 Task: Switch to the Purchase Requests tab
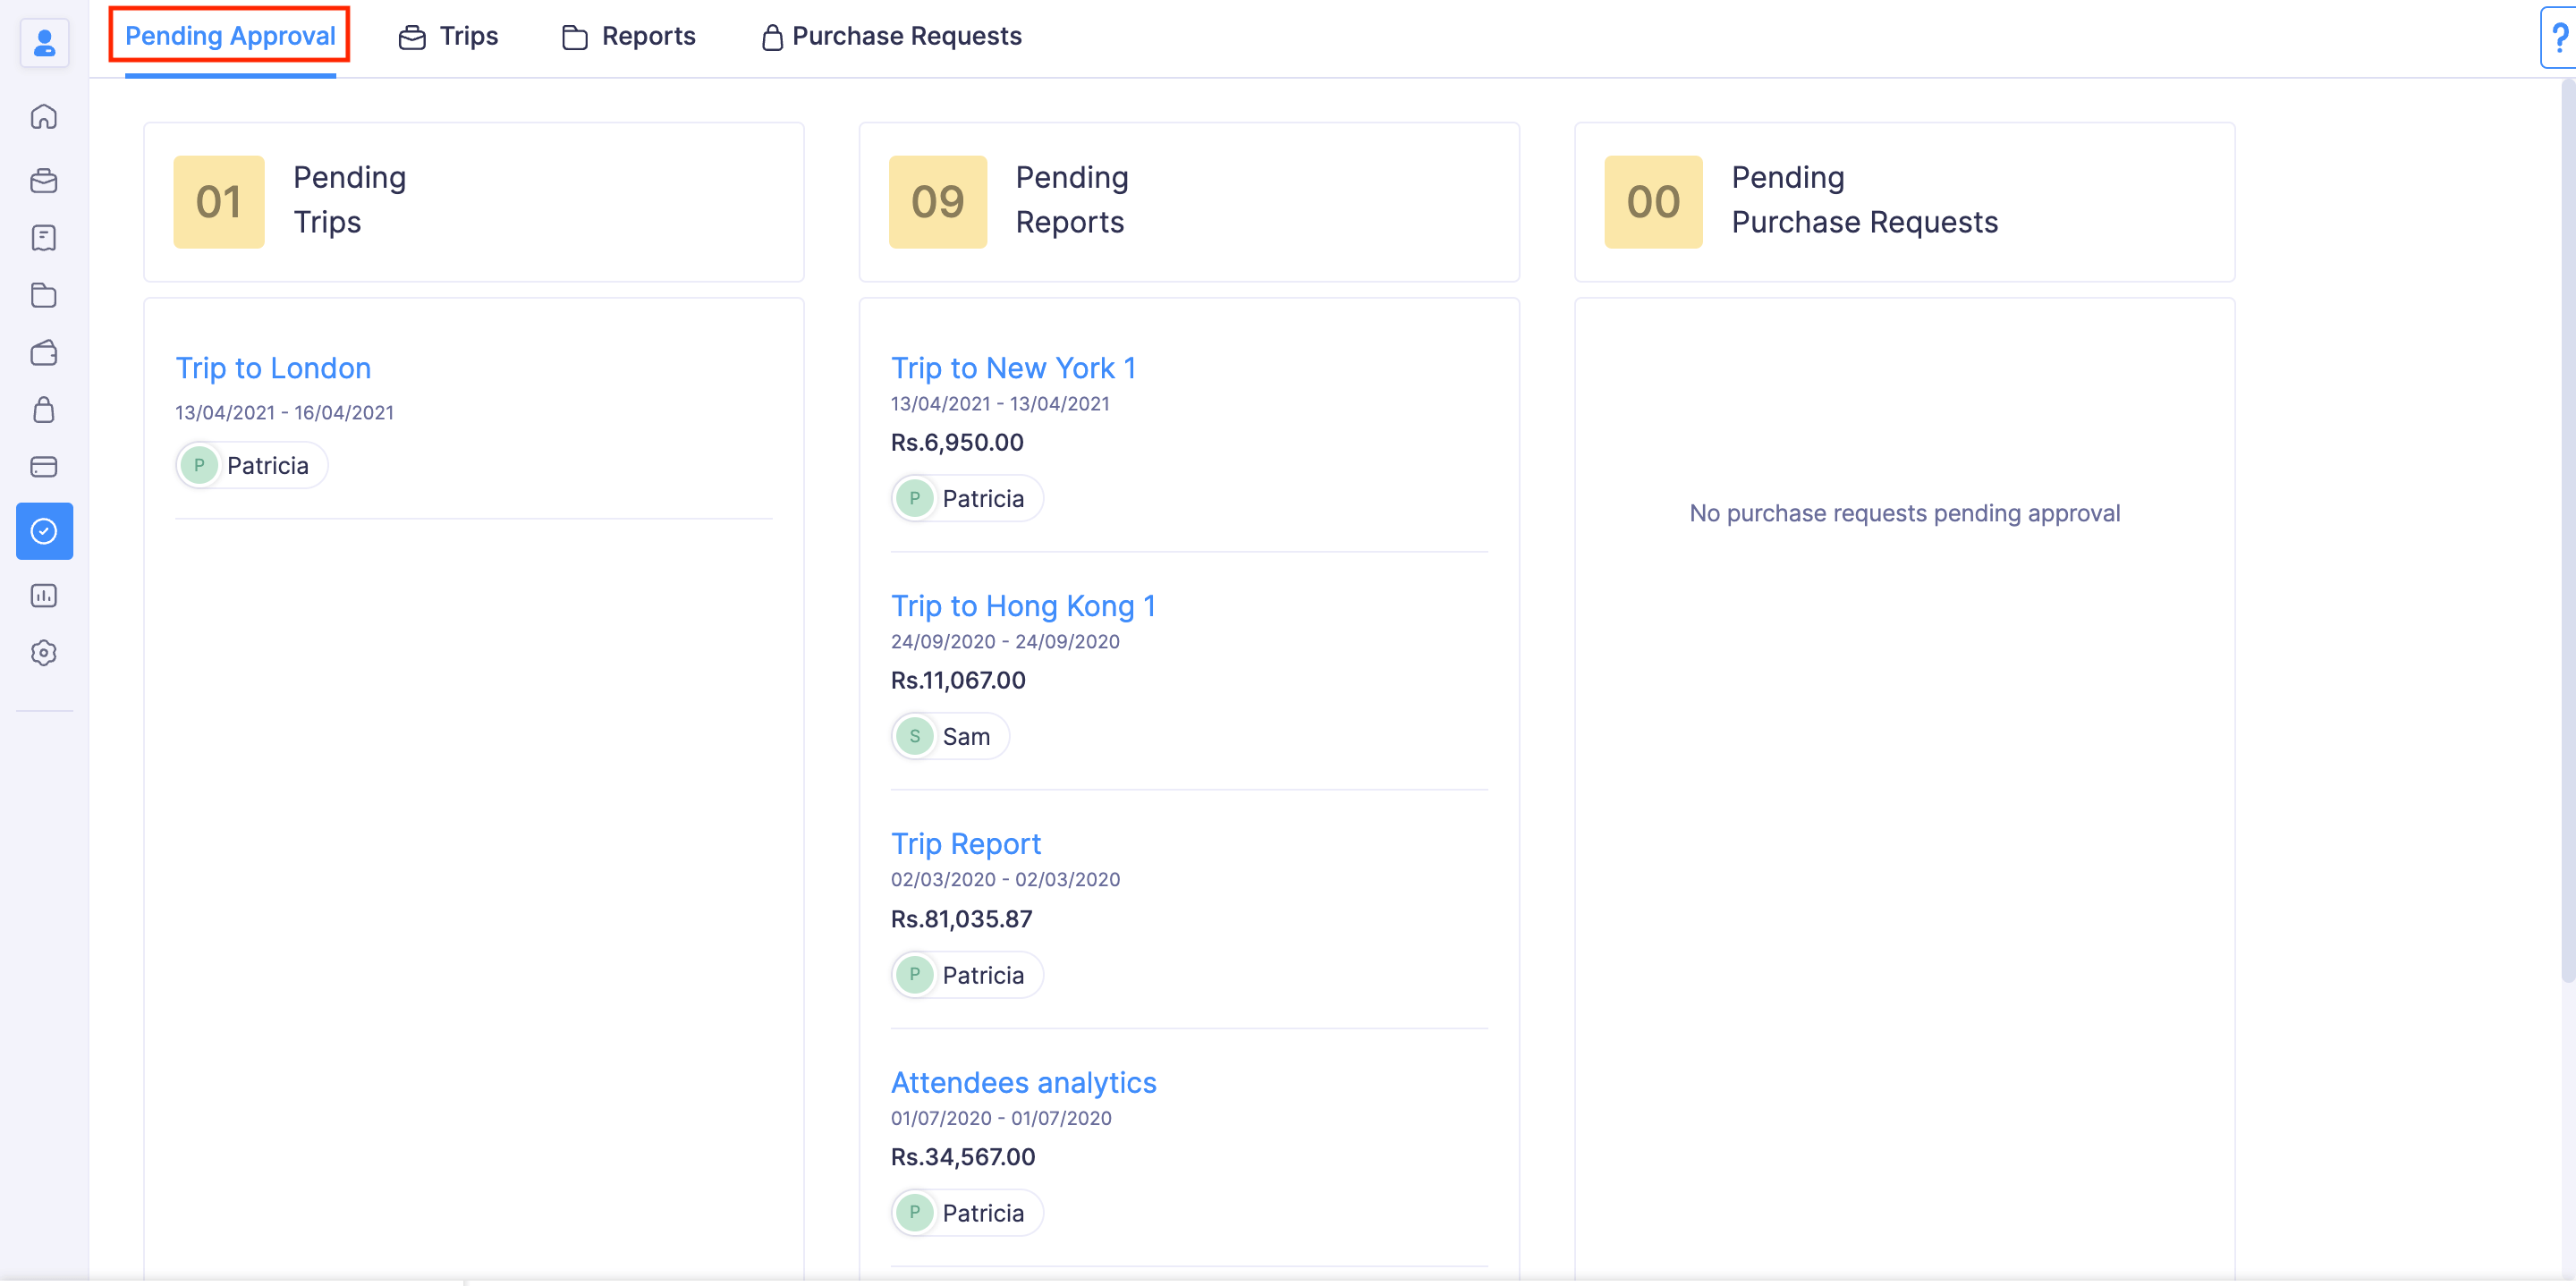[891, 37]
